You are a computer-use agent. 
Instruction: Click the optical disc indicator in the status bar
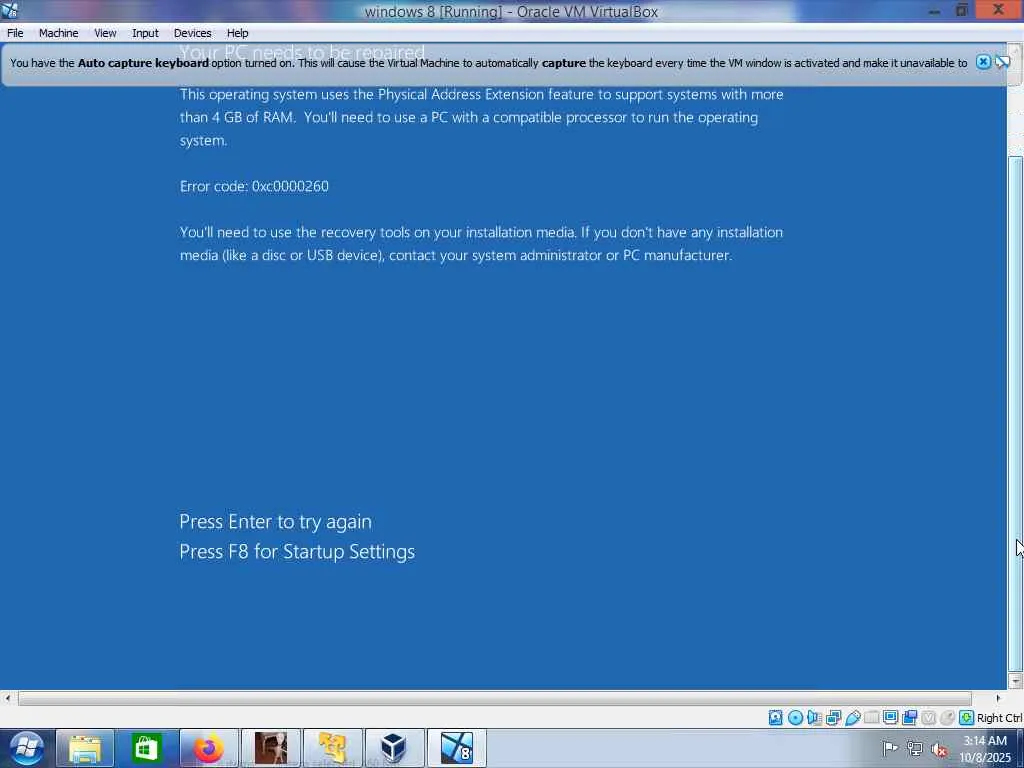click(795, 718)
